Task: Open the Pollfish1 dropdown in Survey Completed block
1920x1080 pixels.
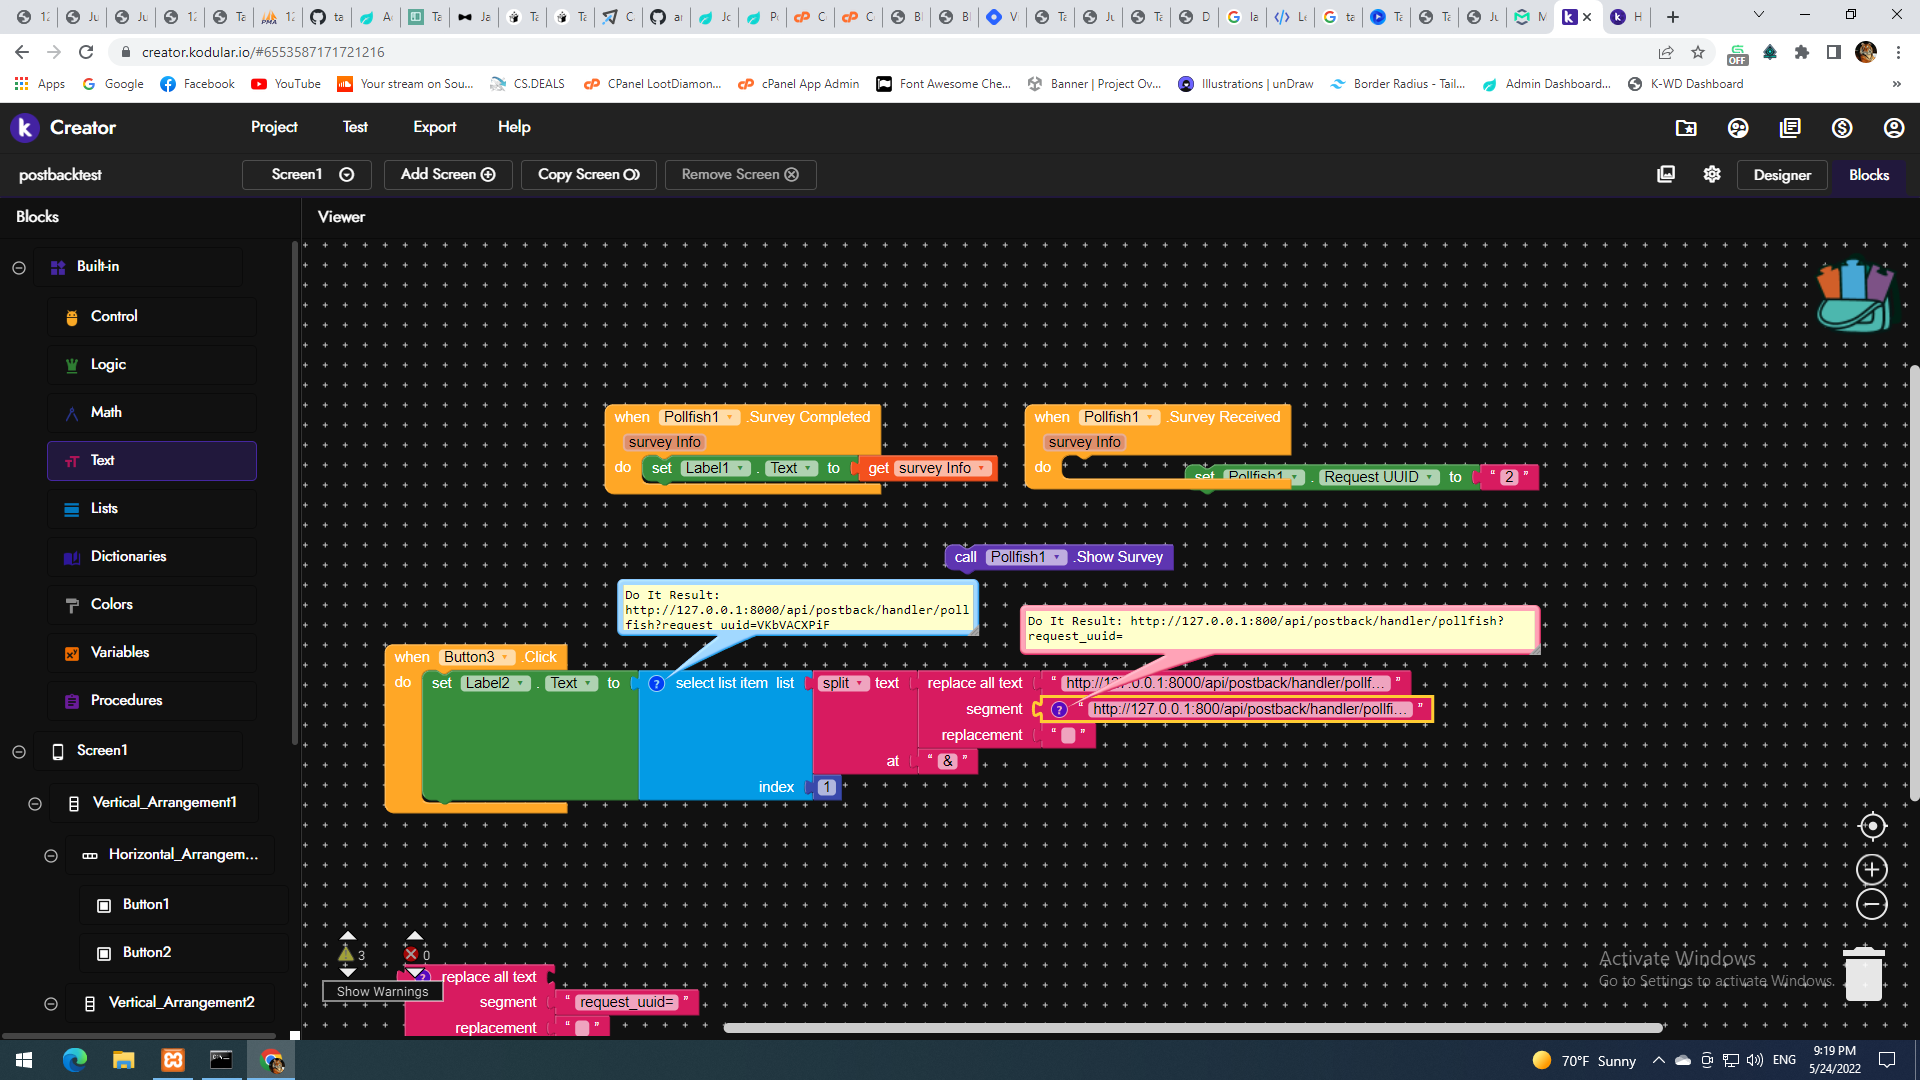Action: (700, 417)
